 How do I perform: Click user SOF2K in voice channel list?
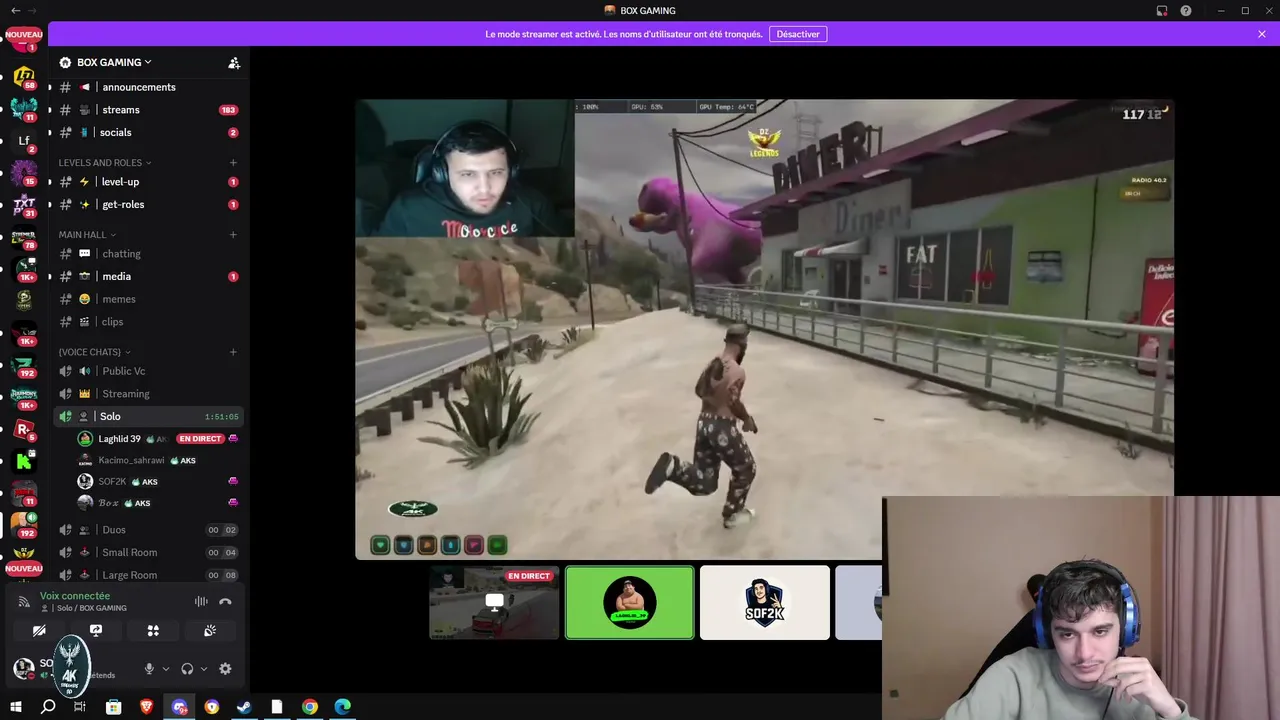point(112,482)
